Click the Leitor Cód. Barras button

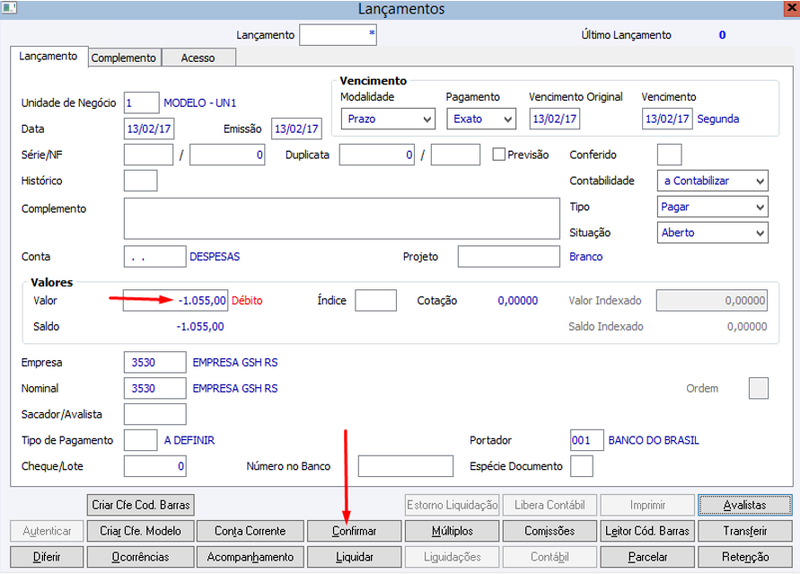(x=647, y=531)
